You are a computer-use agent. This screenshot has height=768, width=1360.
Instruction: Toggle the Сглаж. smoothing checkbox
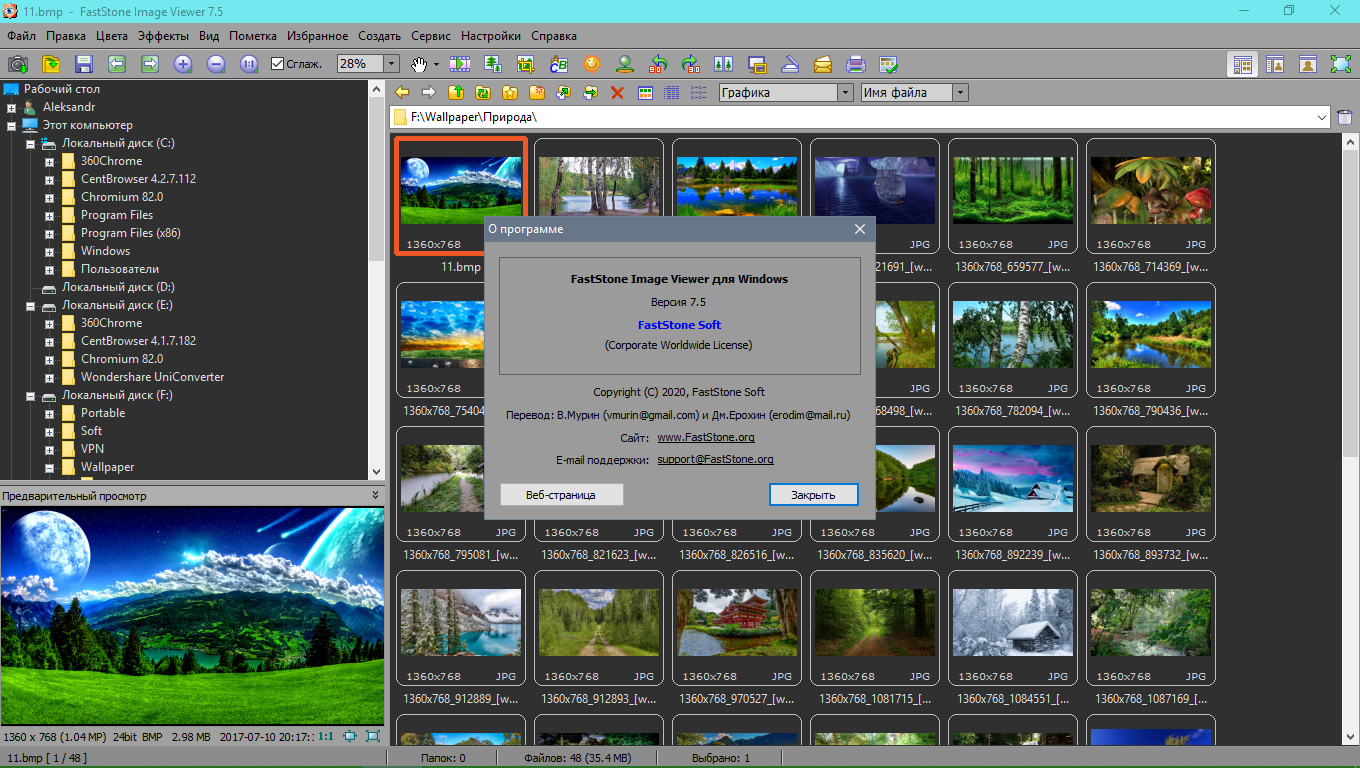[x=278, y=64]
